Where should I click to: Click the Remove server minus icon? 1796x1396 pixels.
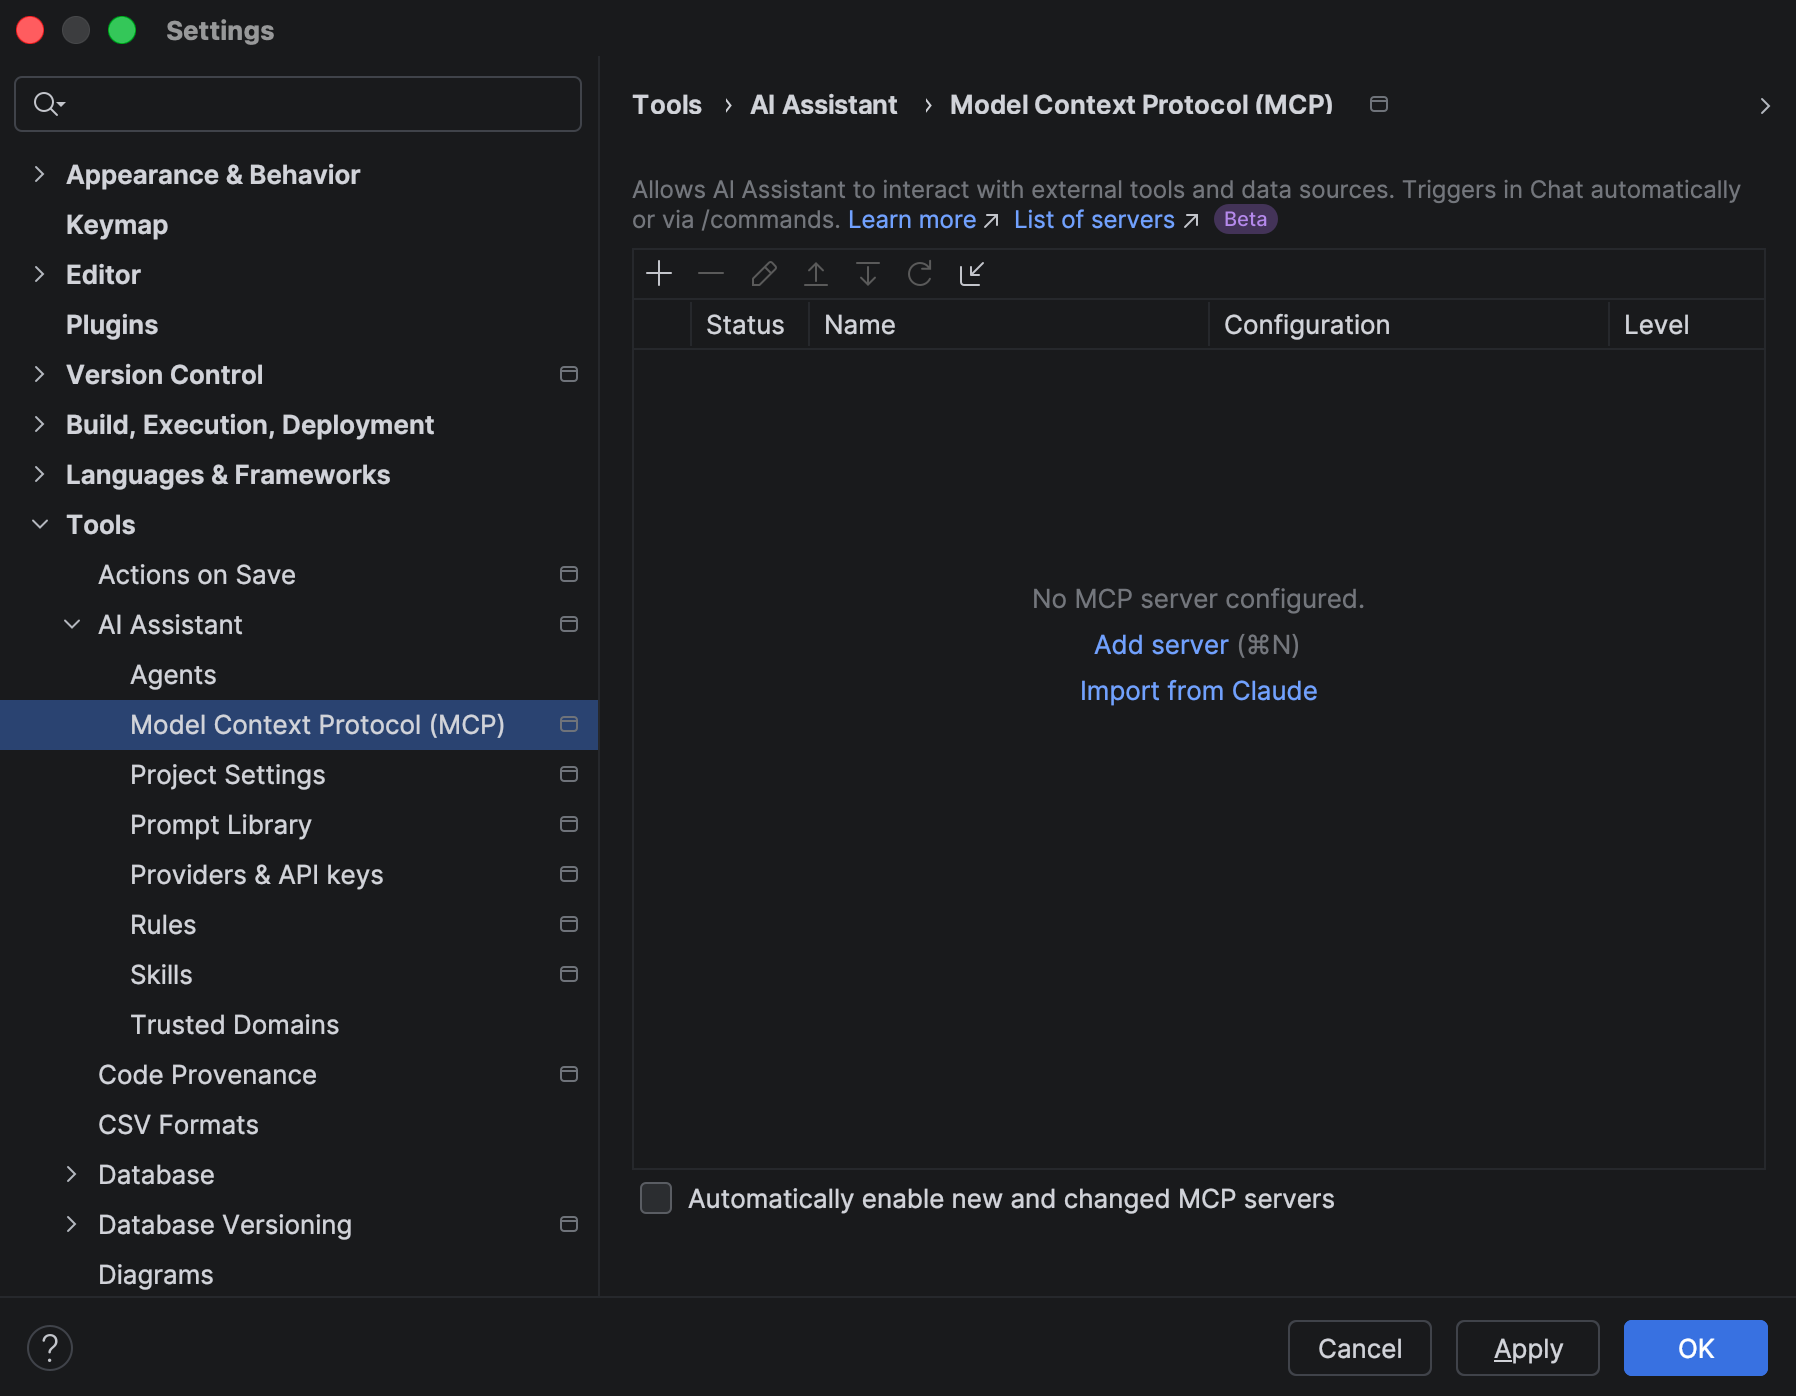coord(711,273)
